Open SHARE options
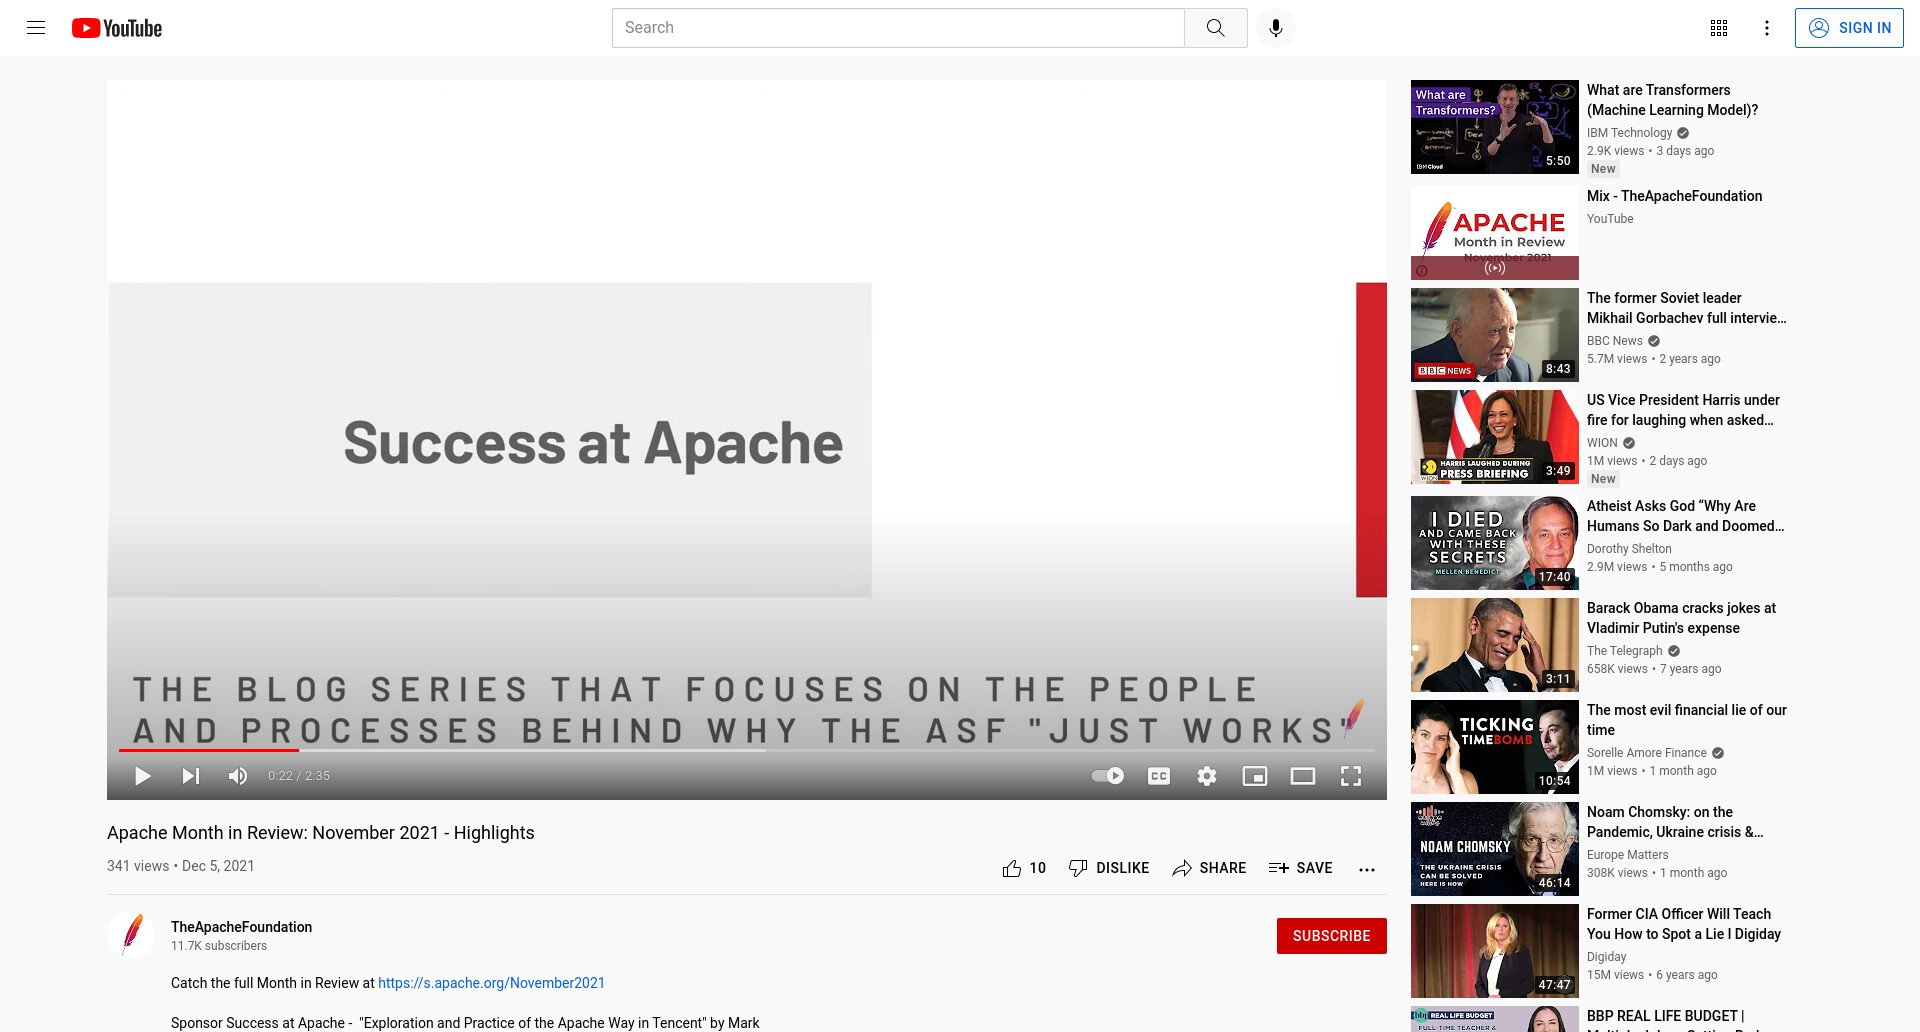Screen dimensions: 1920x1032 [1209, 868]
